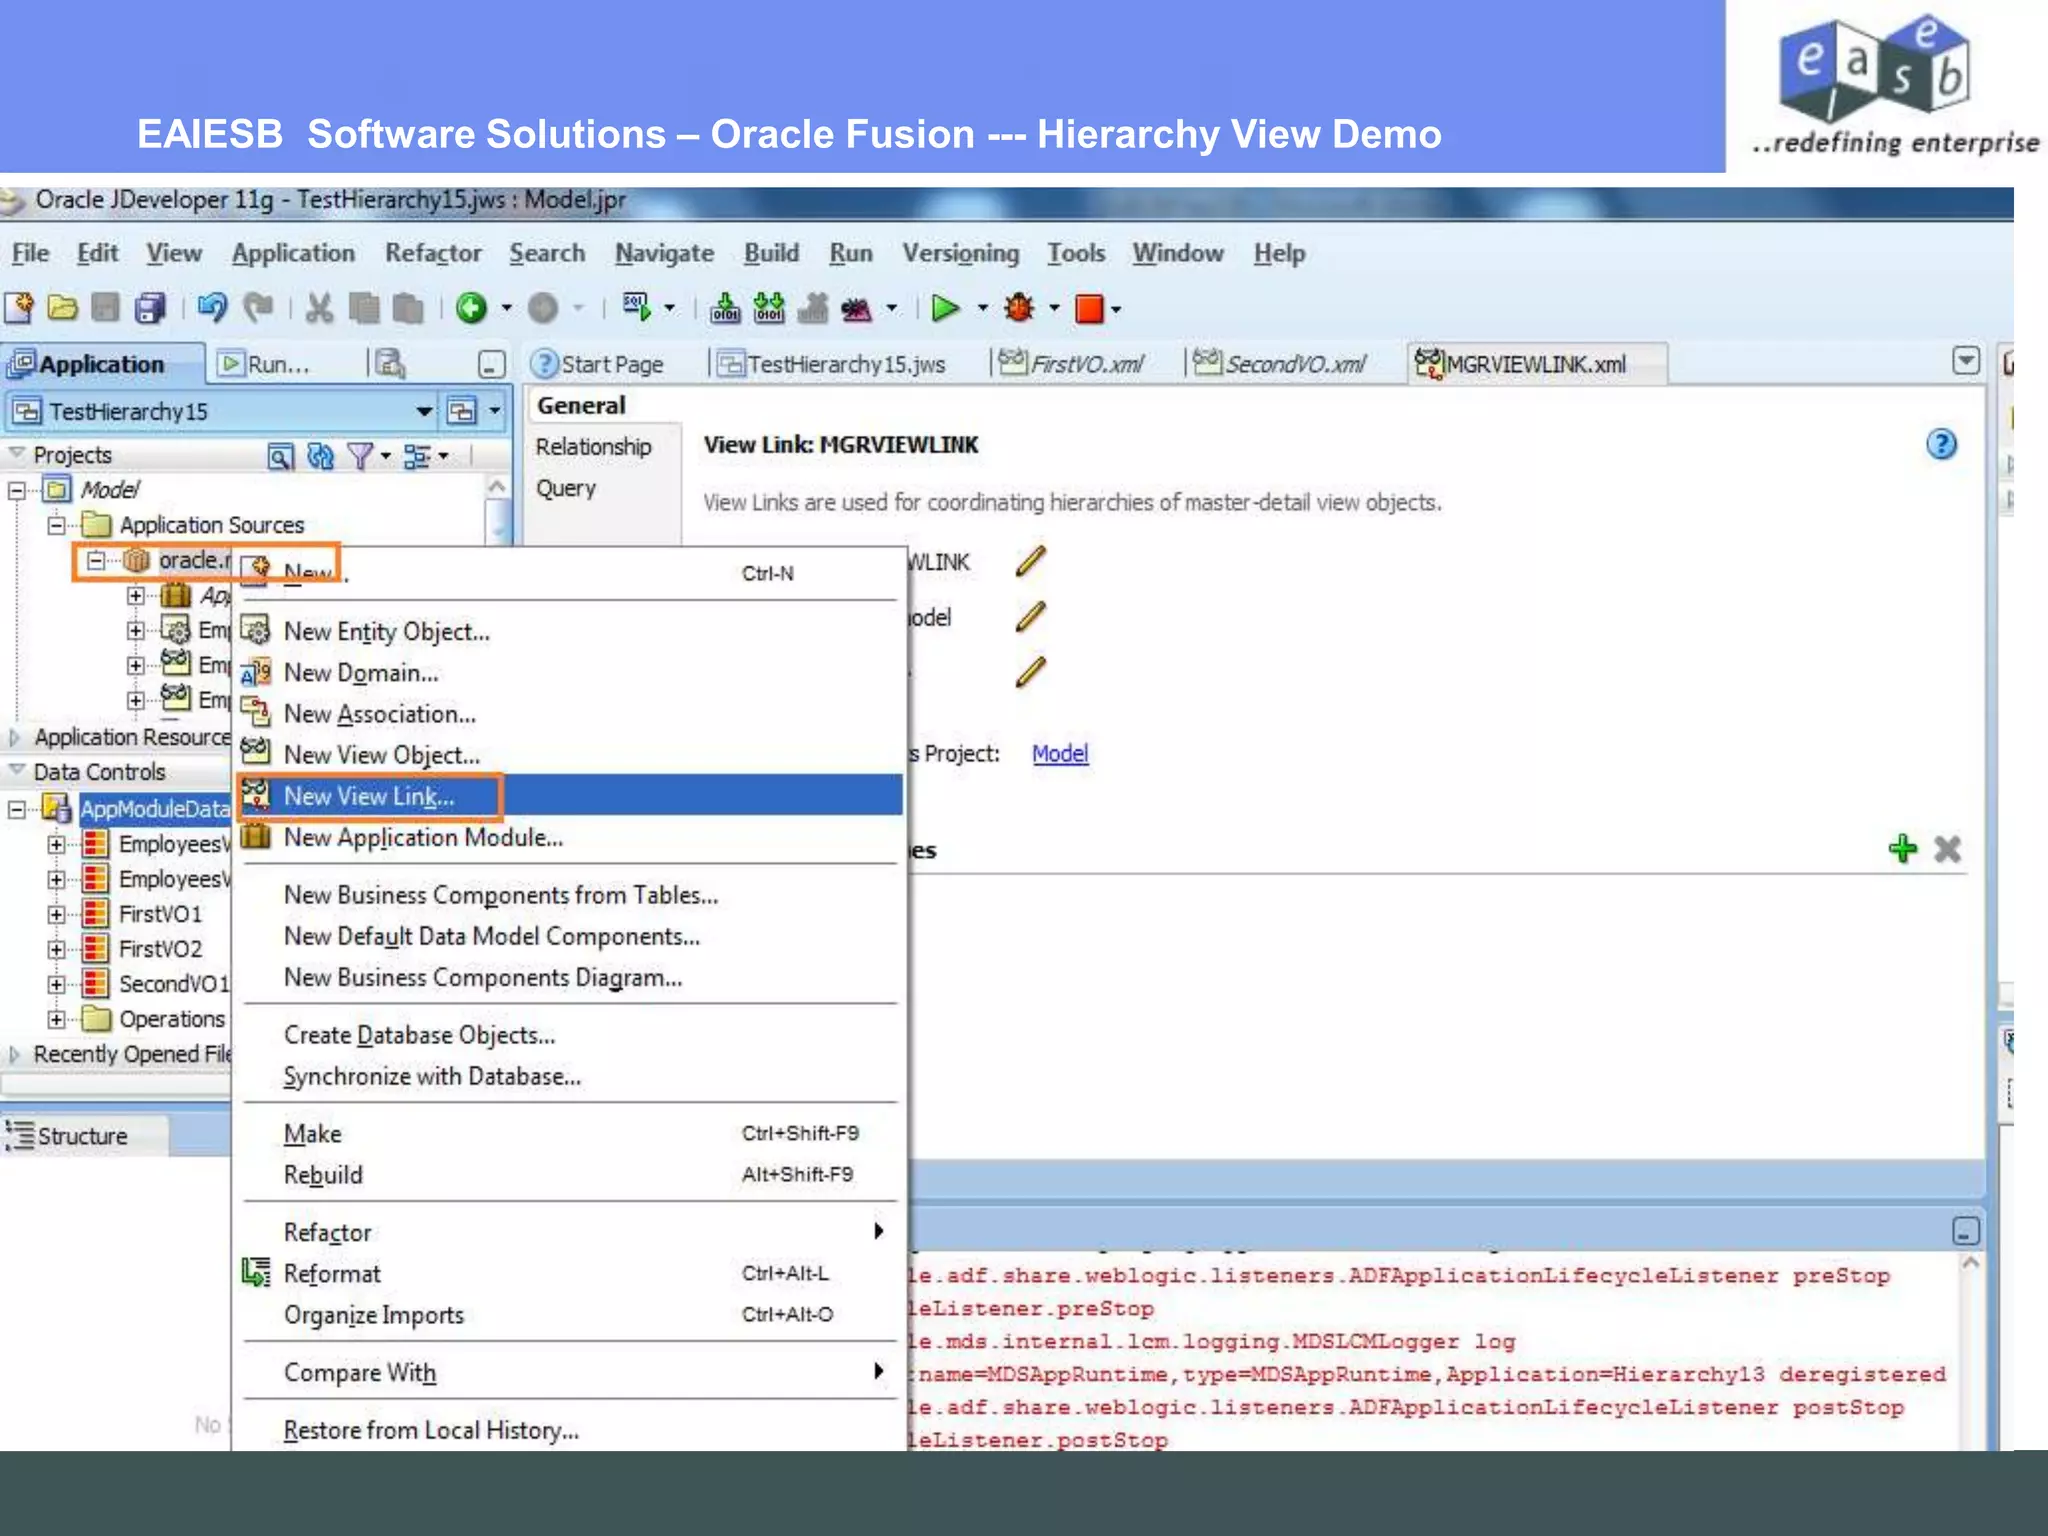
Task: Click the Cut scissors icon
Action: [x=319, y=308]
